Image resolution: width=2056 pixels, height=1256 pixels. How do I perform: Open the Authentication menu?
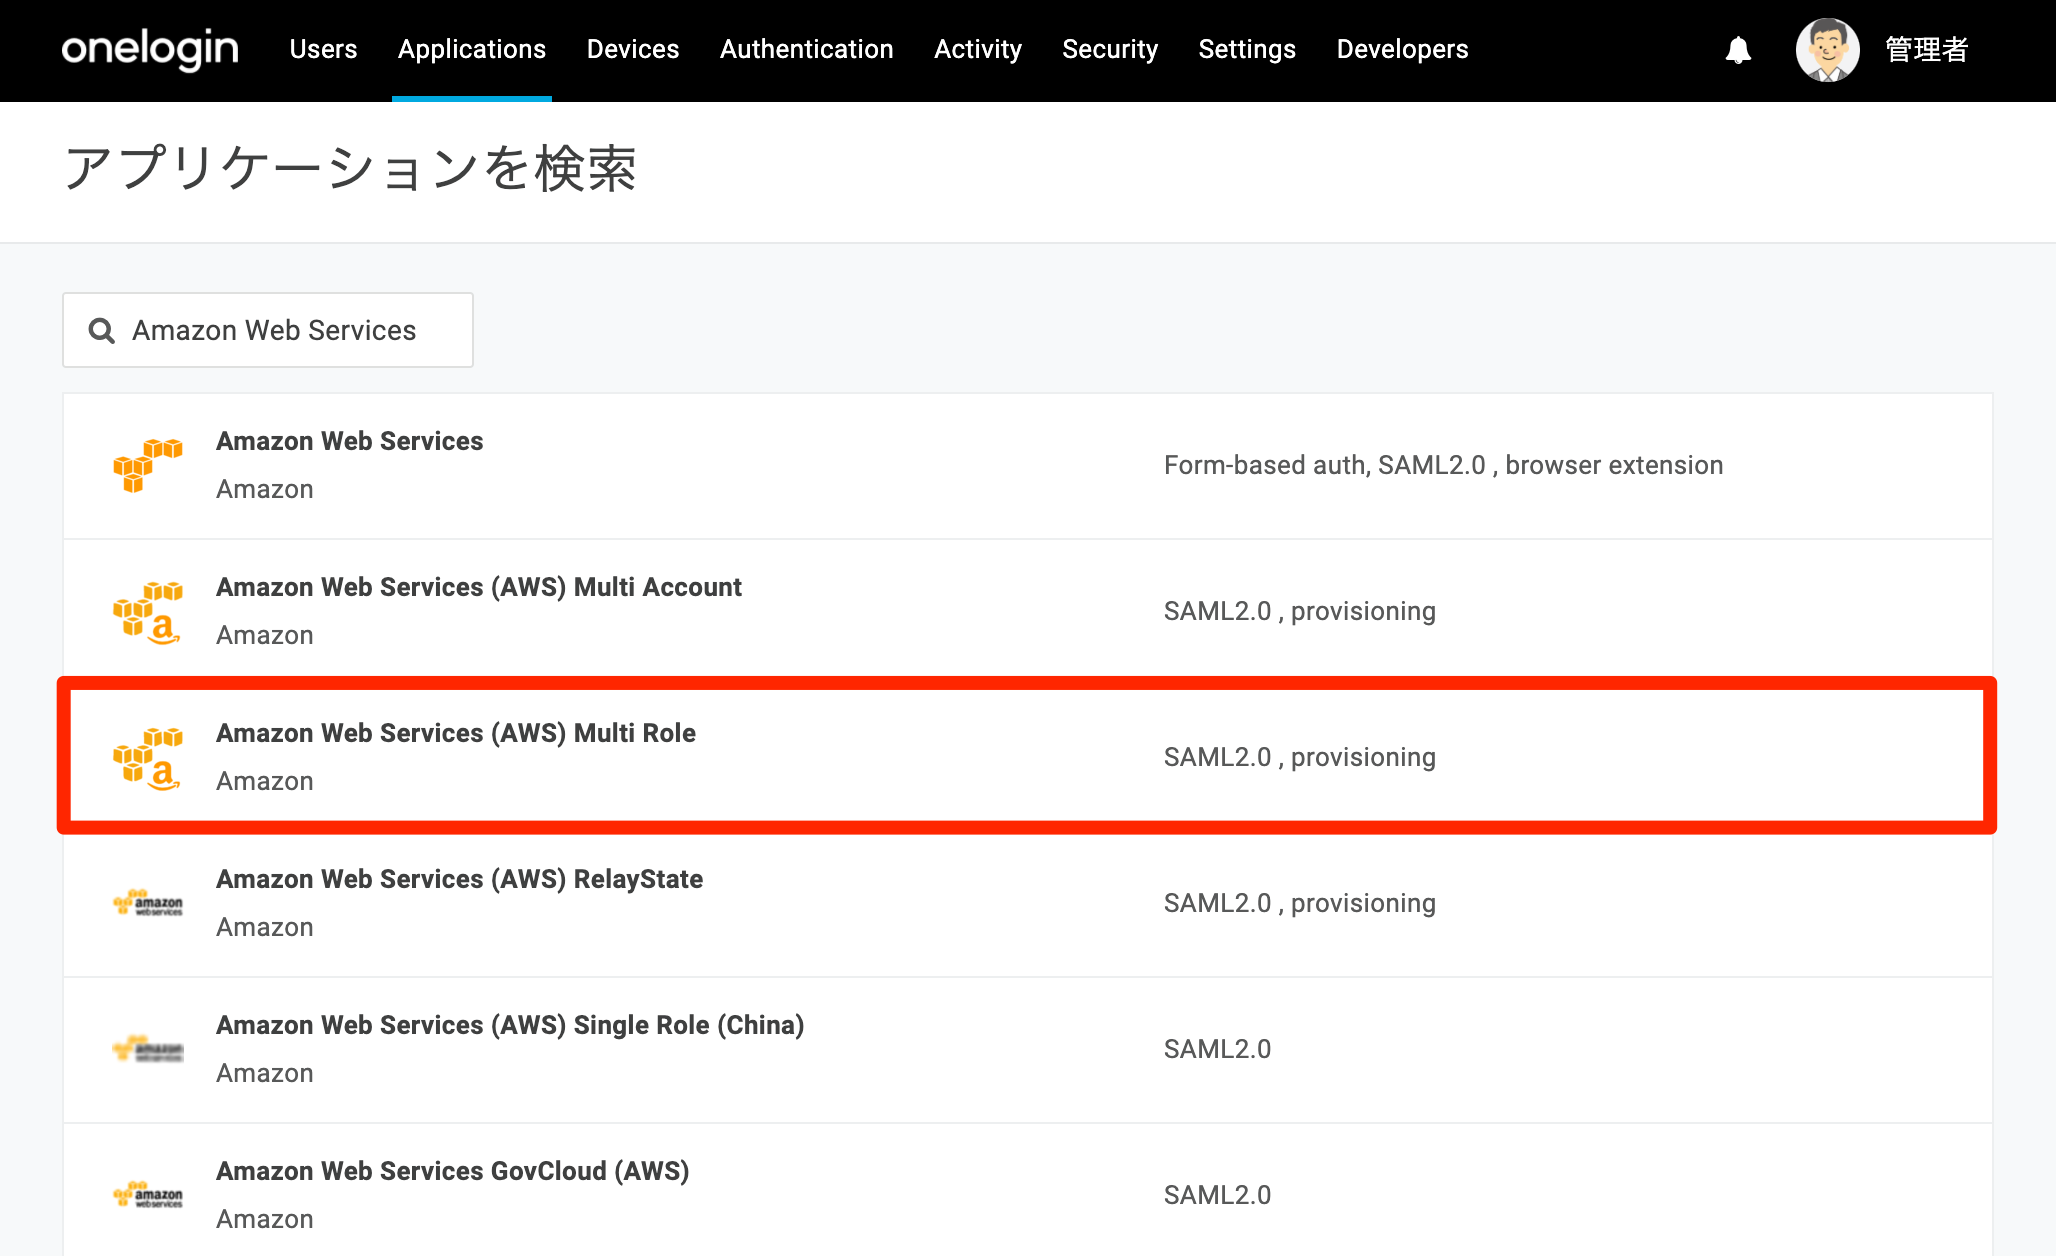pos(806,49)
